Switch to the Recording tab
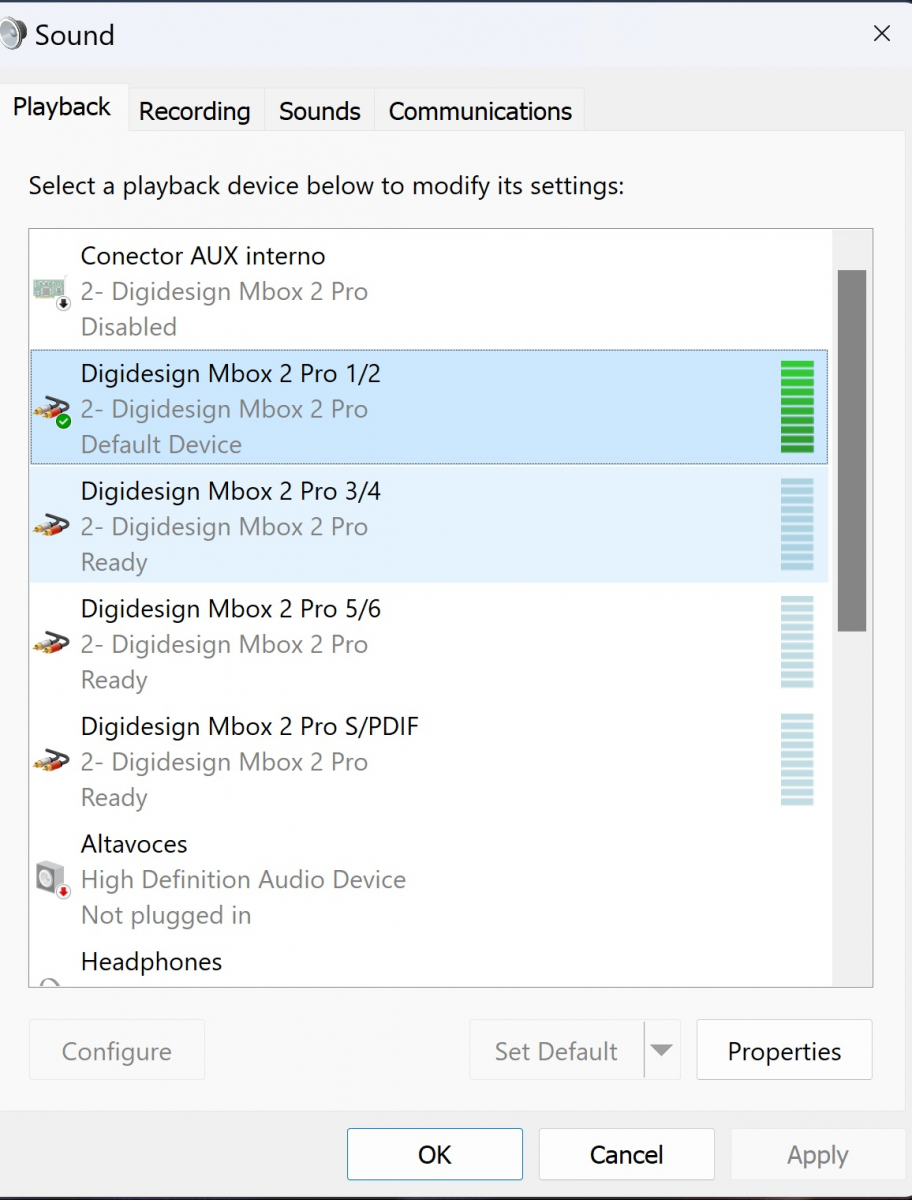 (194, 111)
